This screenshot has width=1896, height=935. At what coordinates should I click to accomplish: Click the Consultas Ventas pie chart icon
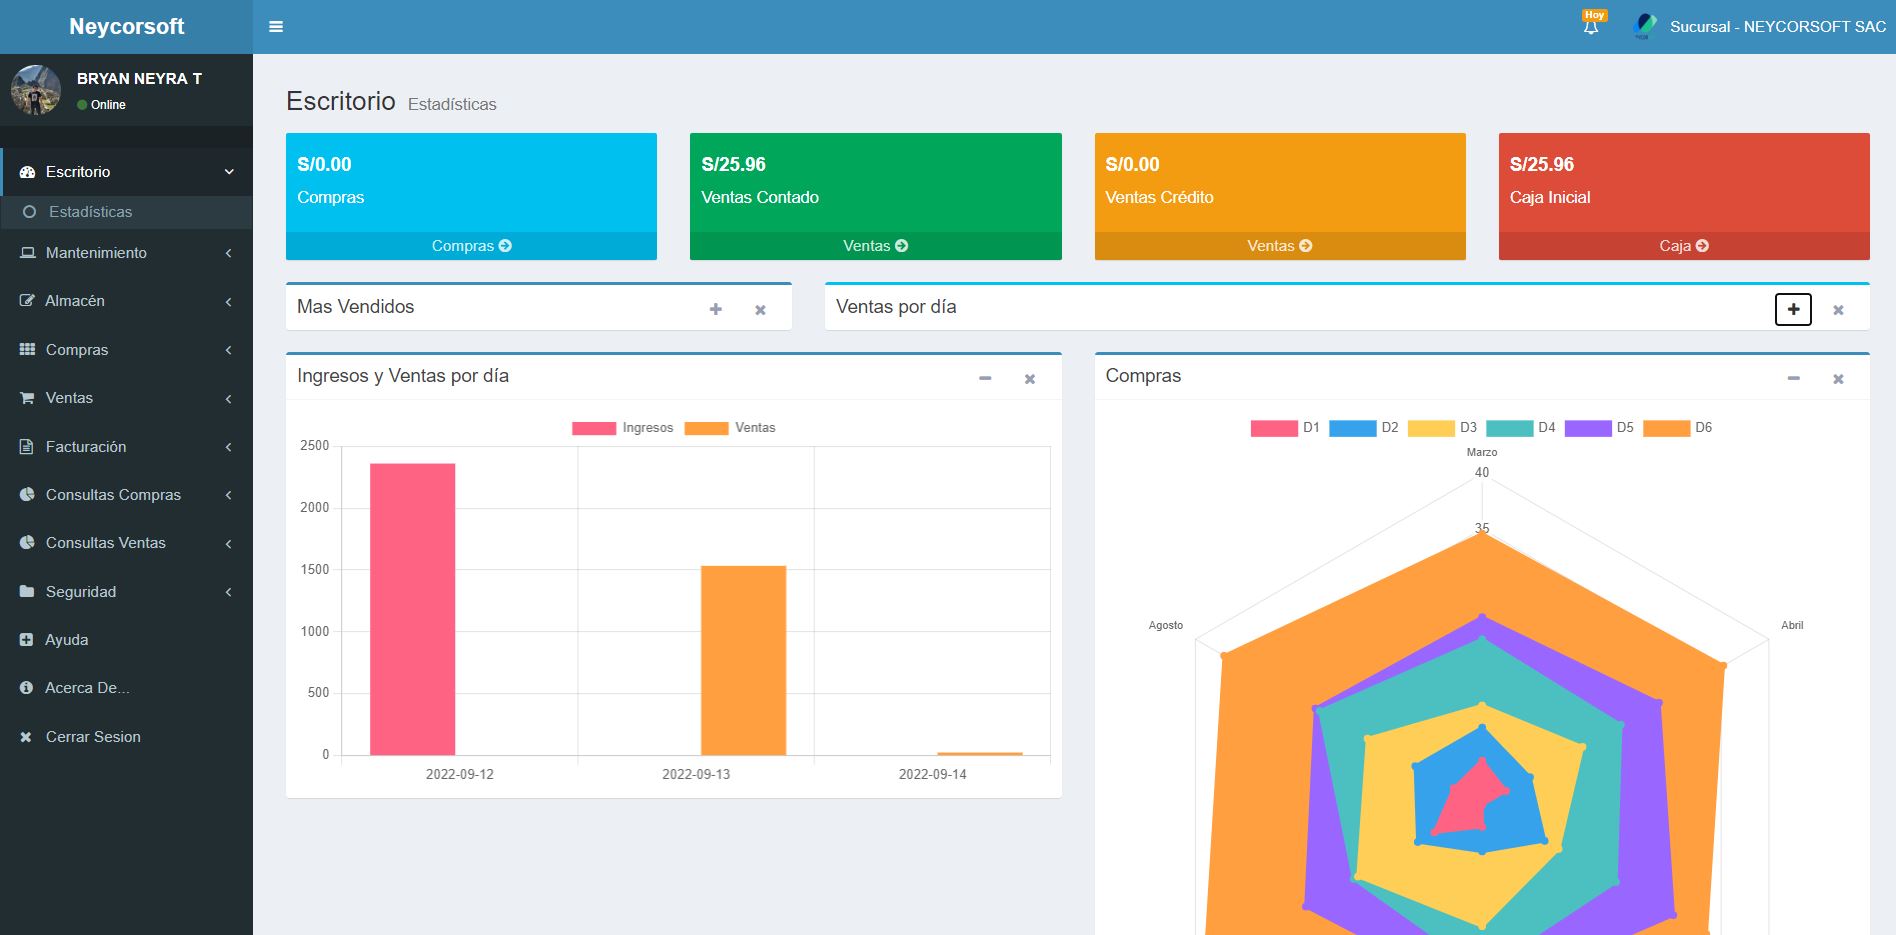[27, 543]
